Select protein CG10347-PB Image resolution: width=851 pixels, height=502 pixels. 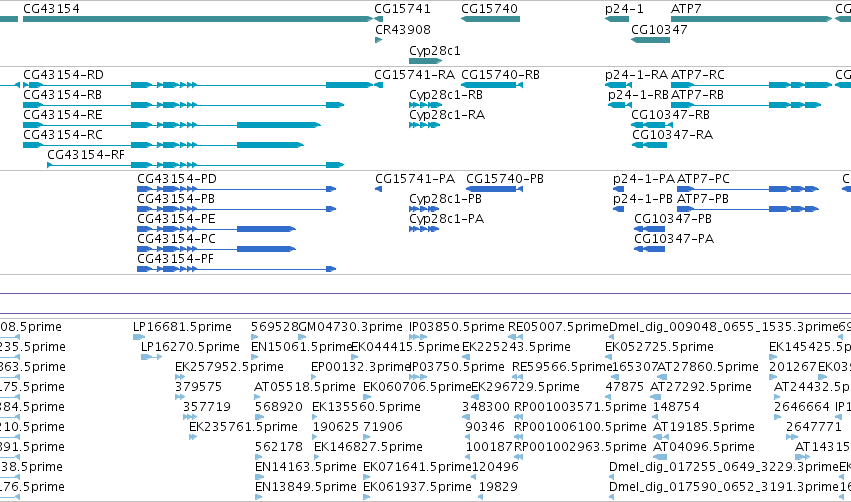coord(650,229)
